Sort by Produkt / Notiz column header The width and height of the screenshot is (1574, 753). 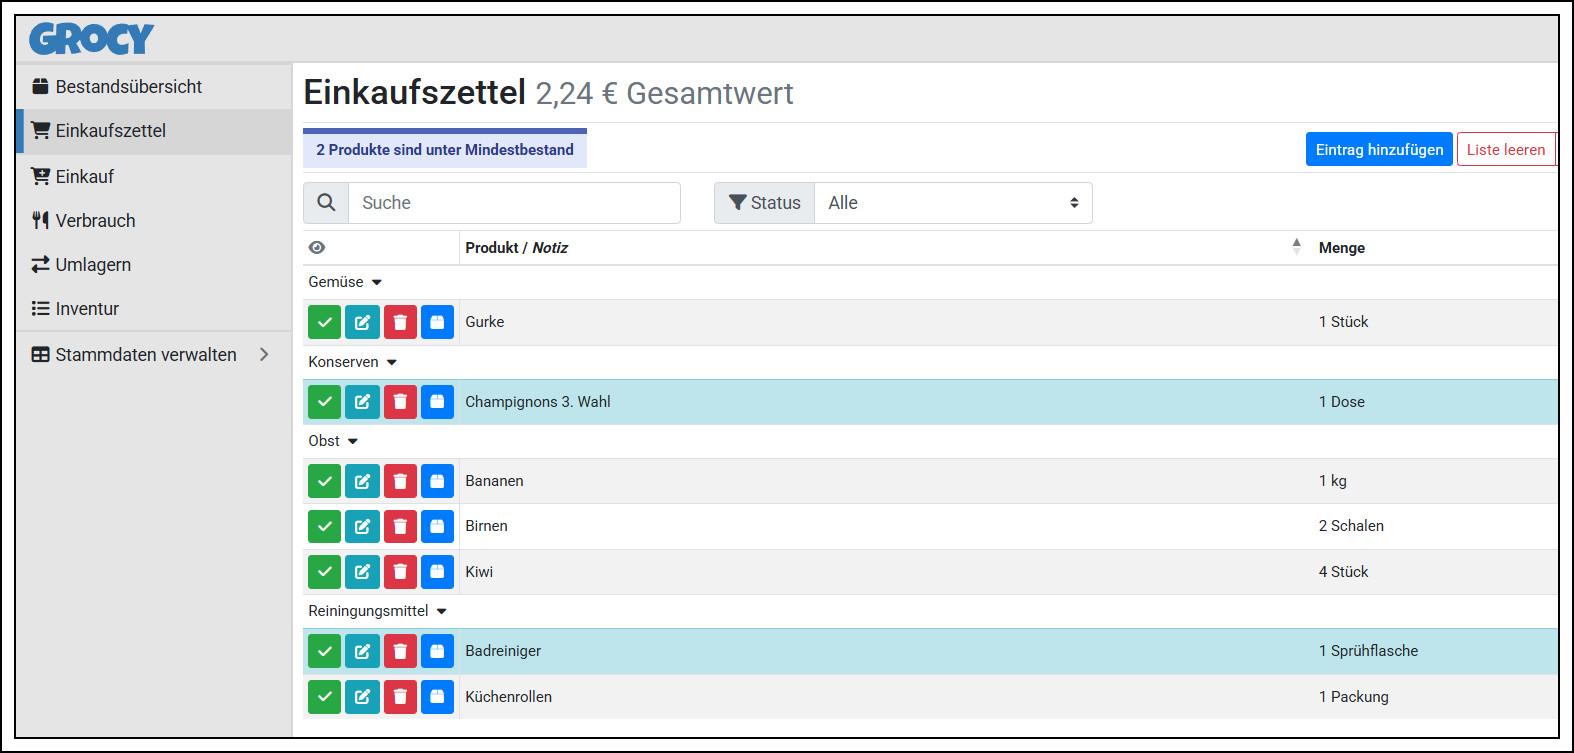coord(516,248)
